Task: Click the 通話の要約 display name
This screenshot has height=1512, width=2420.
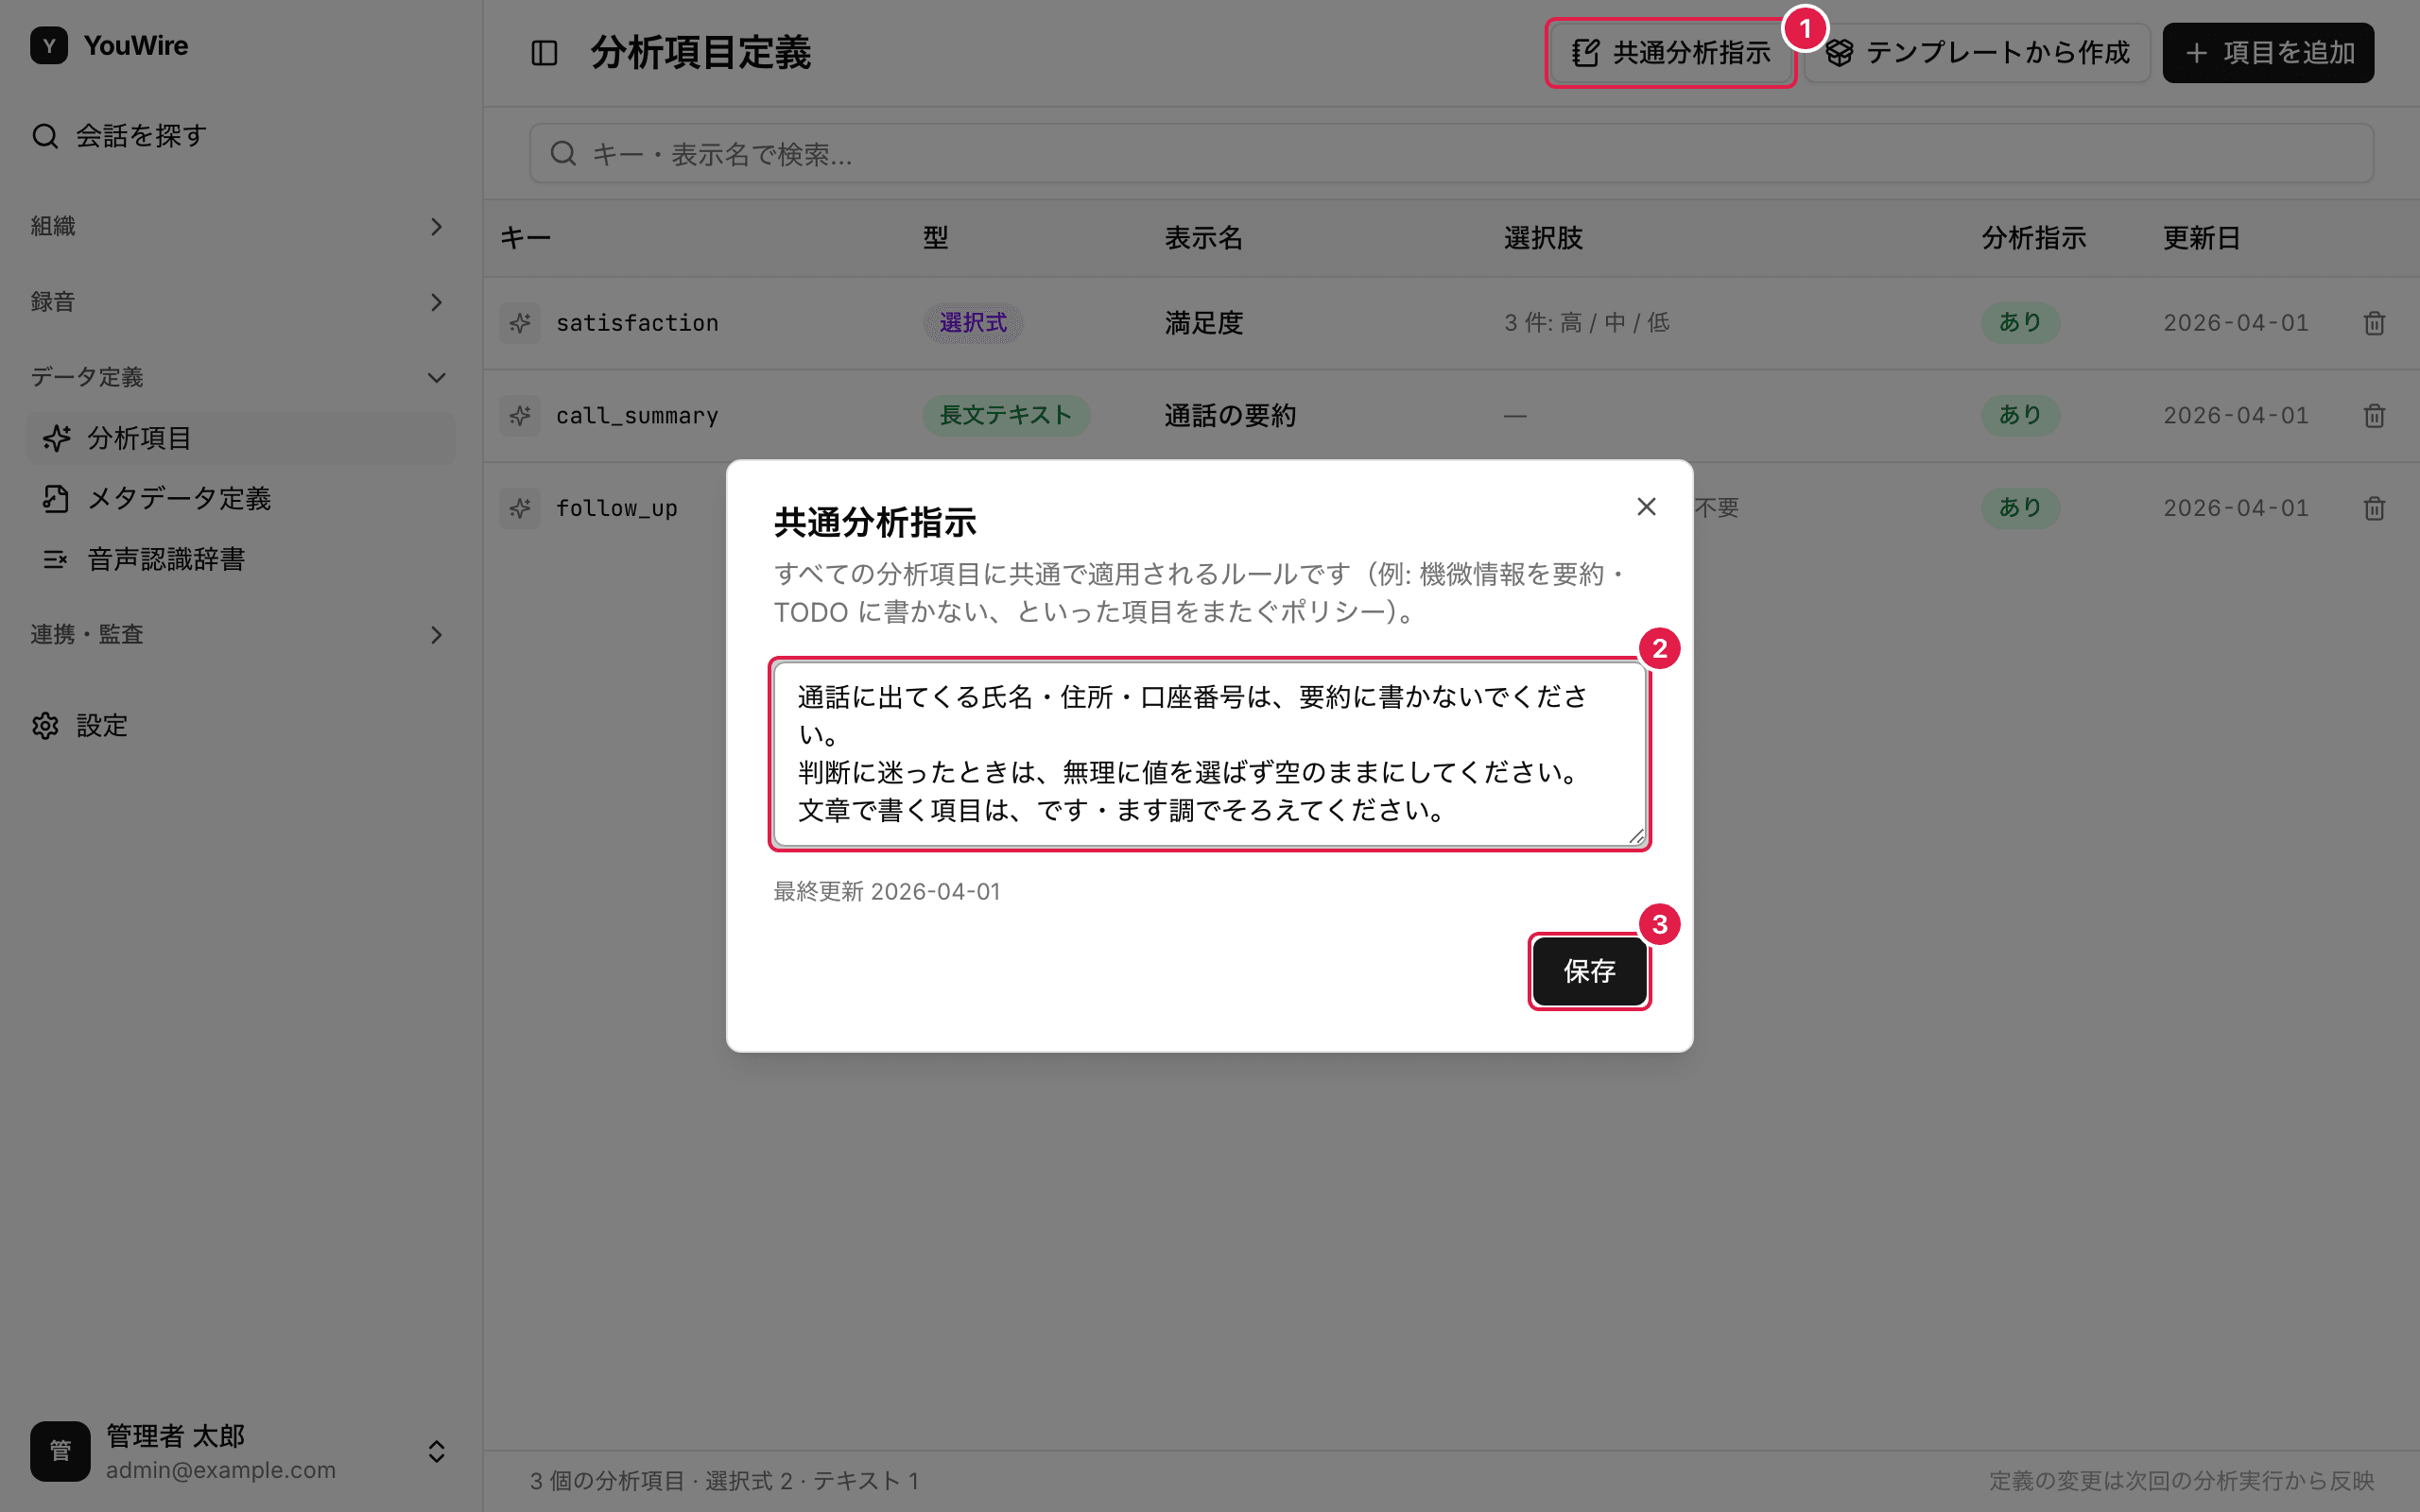Action: [x=1230, y=416]
